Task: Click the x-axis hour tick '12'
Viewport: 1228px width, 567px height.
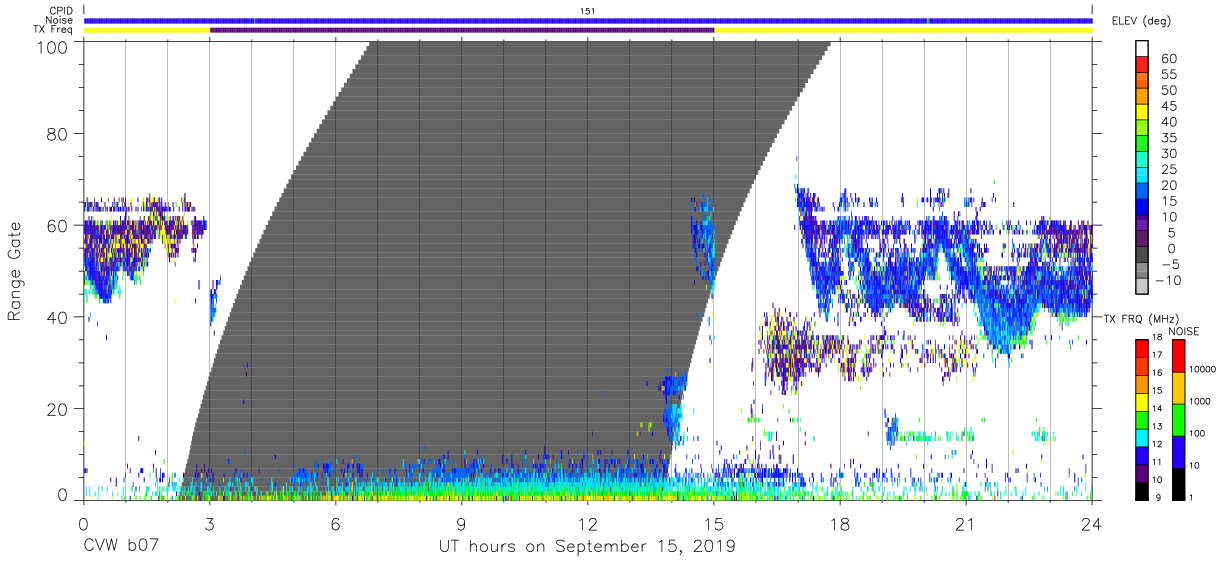Action: coord(588,524)
